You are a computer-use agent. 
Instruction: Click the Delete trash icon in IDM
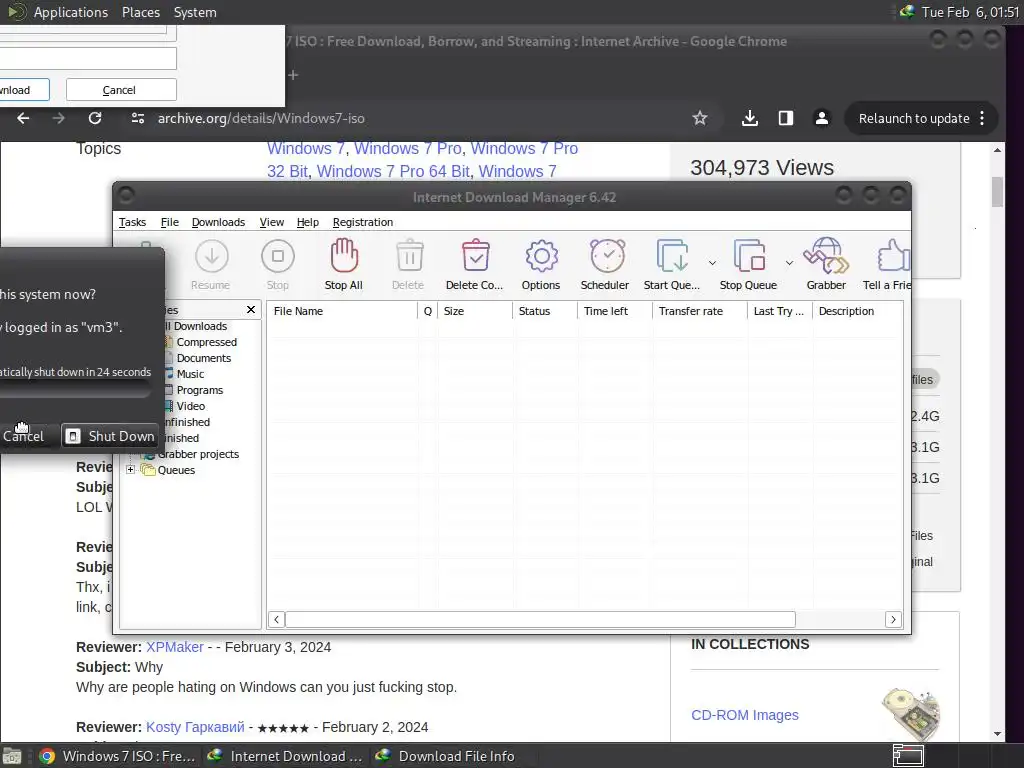pos(409,255)
